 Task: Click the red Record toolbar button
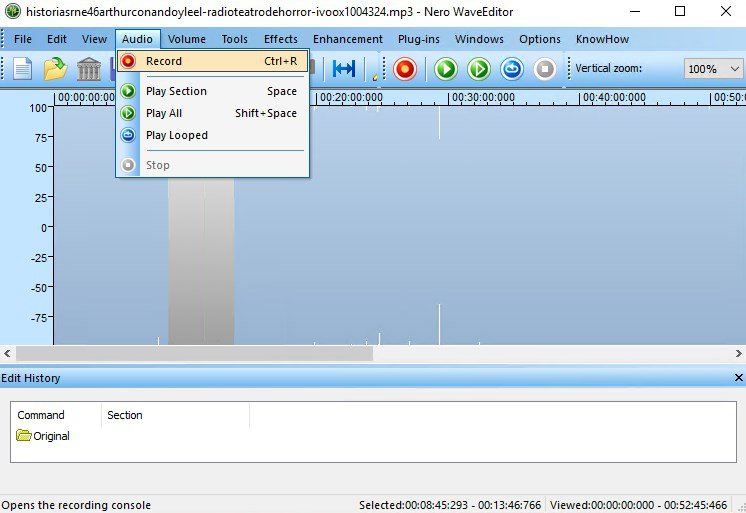[x=405, y=69]
